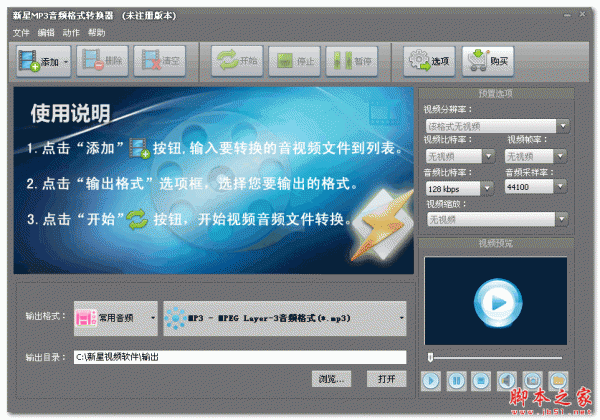Open the 音频采样率 44100 dropdown
This screenshot has width=600, height=420.
pyautogui.click(x=560, y=187)
